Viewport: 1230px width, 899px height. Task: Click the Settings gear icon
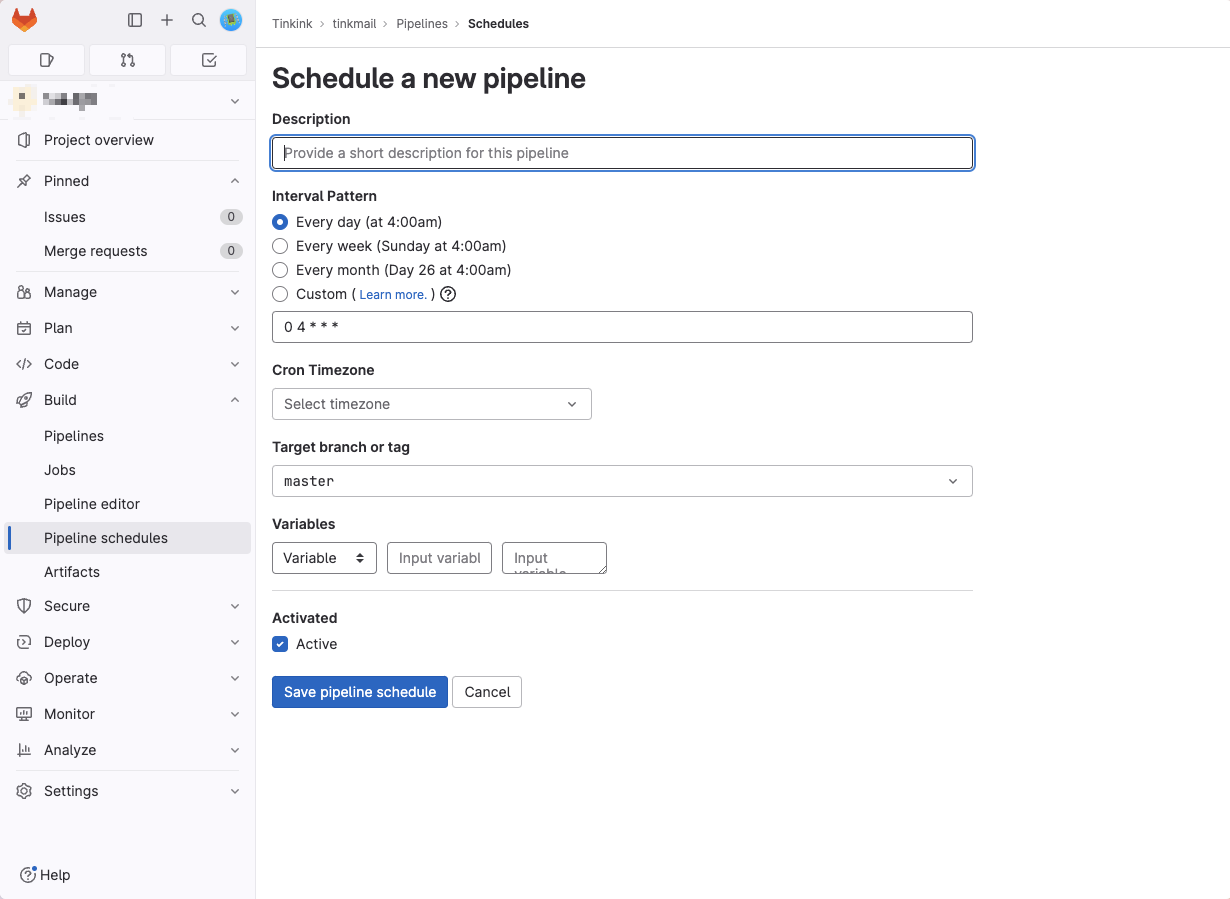click(x=24, y=791)
